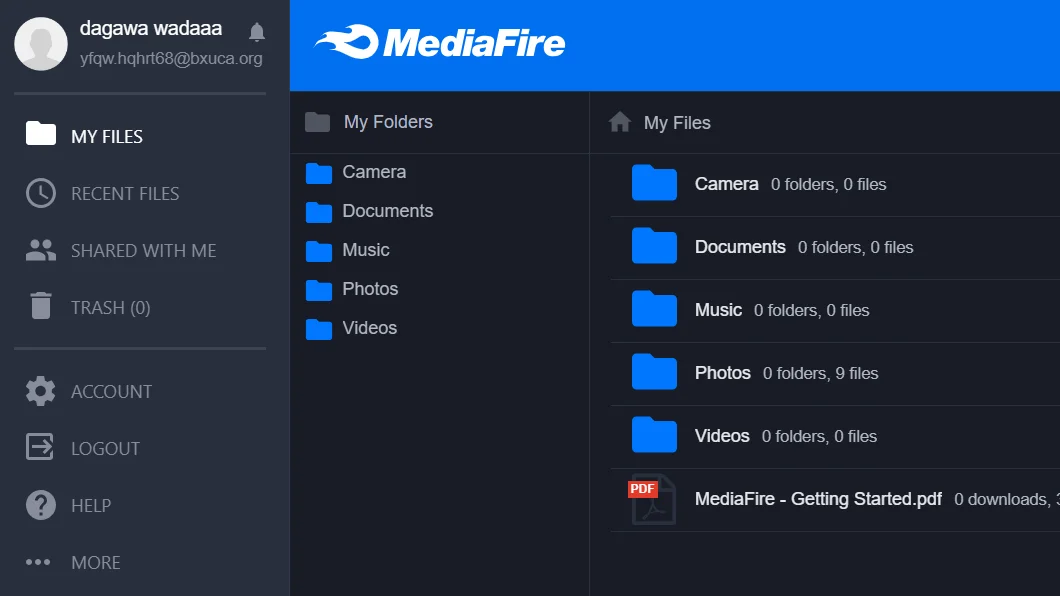The image size is (1060, 596).
Task: Open the Camera folder name in file list
Action: coord(727,184)
